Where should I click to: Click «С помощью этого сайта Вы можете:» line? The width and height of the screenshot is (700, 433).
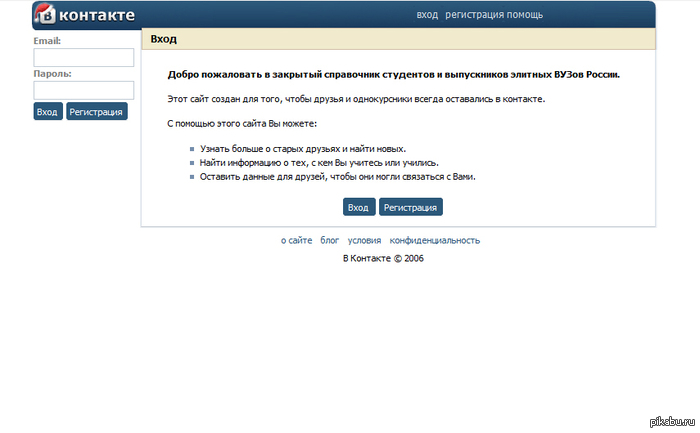point(242,124)
